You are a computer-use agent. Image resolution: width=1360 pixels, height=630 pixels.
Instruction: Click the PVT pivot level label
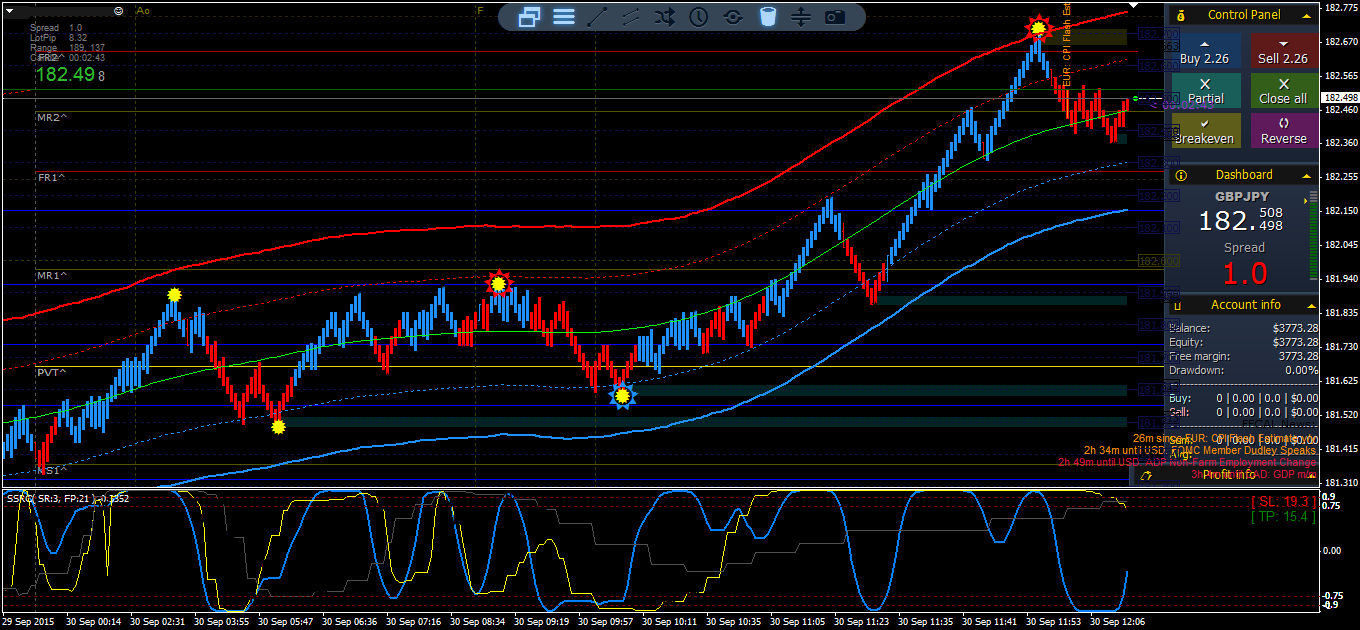tap(52, 373)
